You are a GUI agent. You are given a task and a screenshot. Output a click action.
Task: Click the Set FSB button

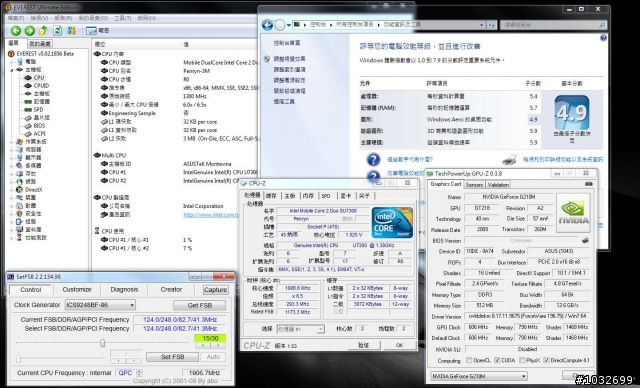[x=172, y=357]
